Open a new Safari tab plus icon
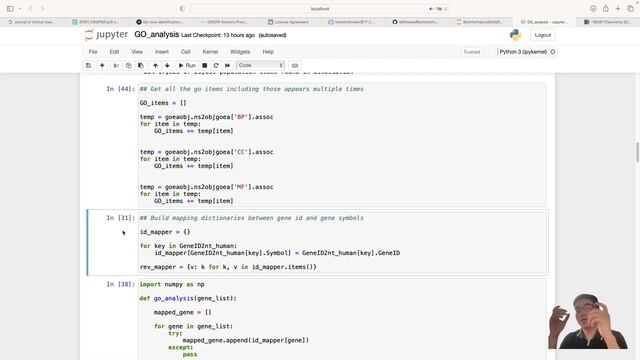 pyautogui.click(x=618, y=9)
